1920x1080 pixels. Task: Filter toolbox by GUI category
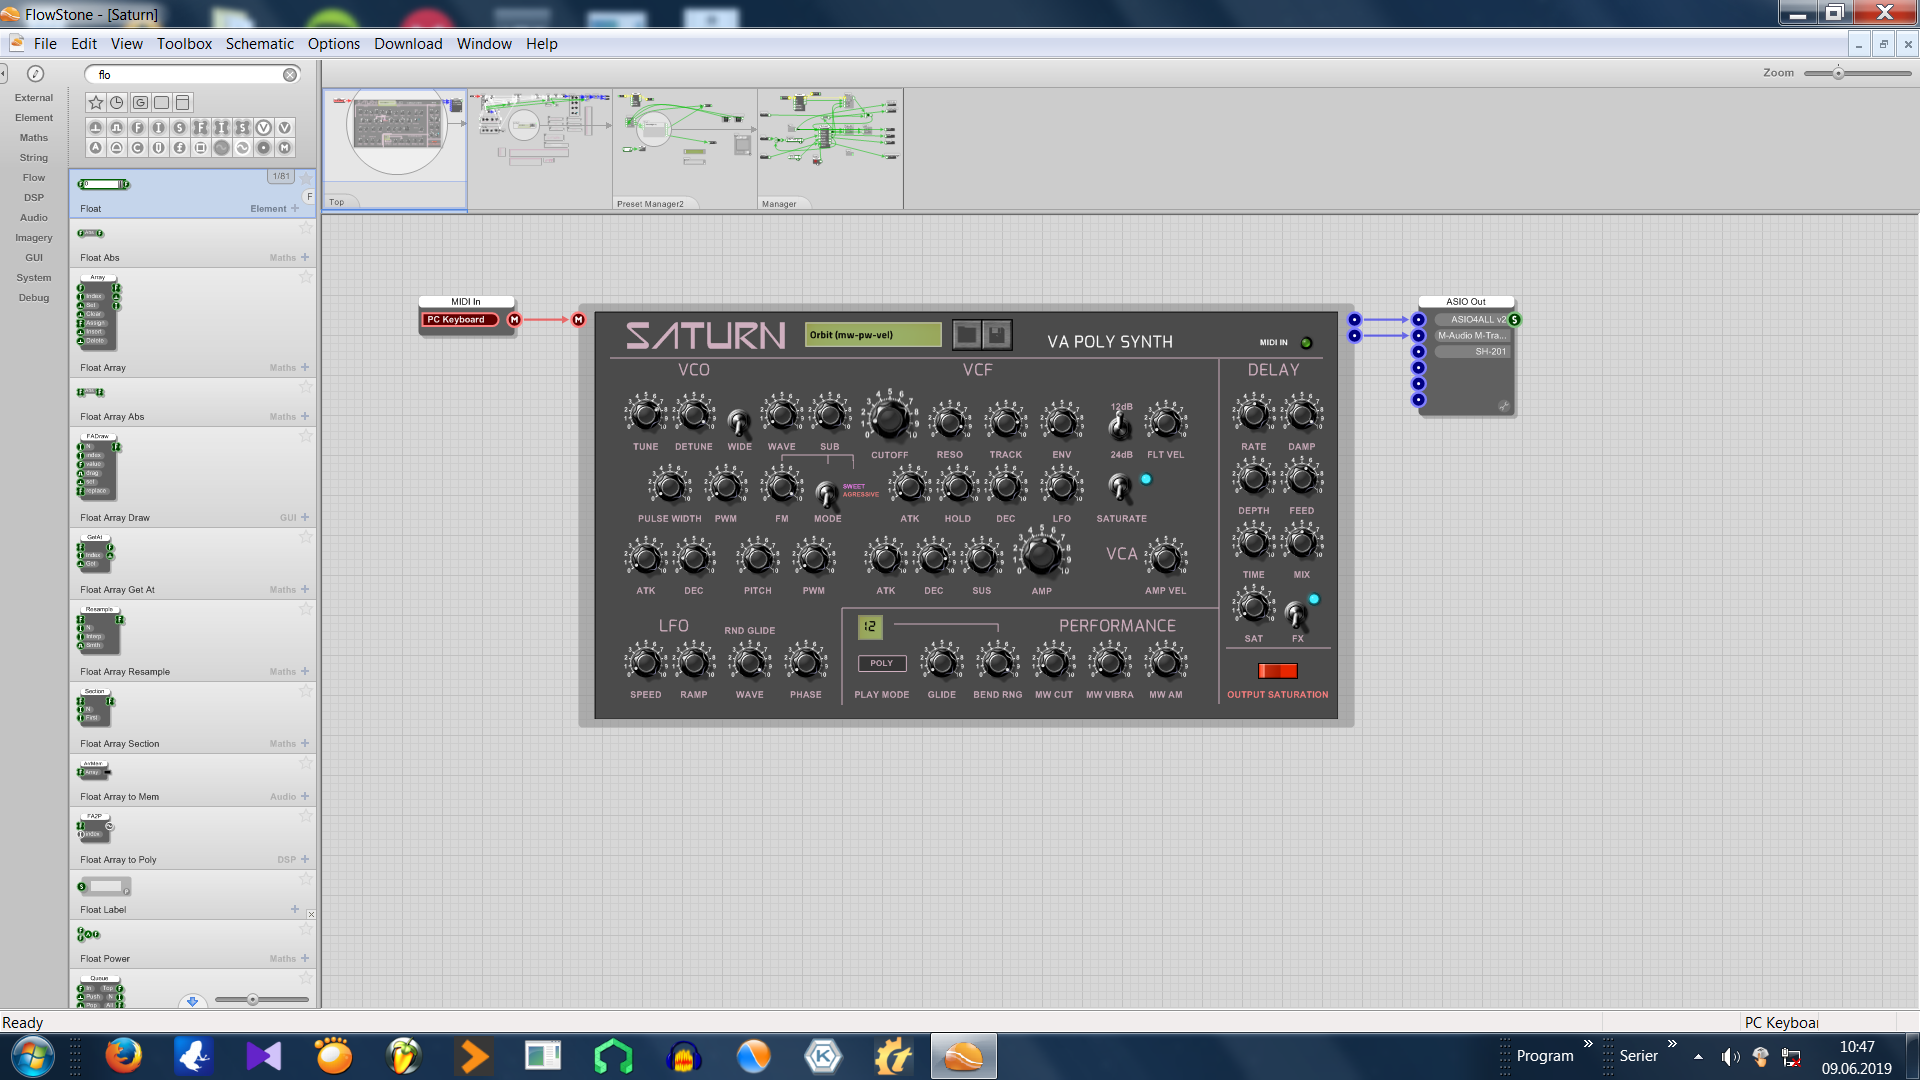[33, 258]
